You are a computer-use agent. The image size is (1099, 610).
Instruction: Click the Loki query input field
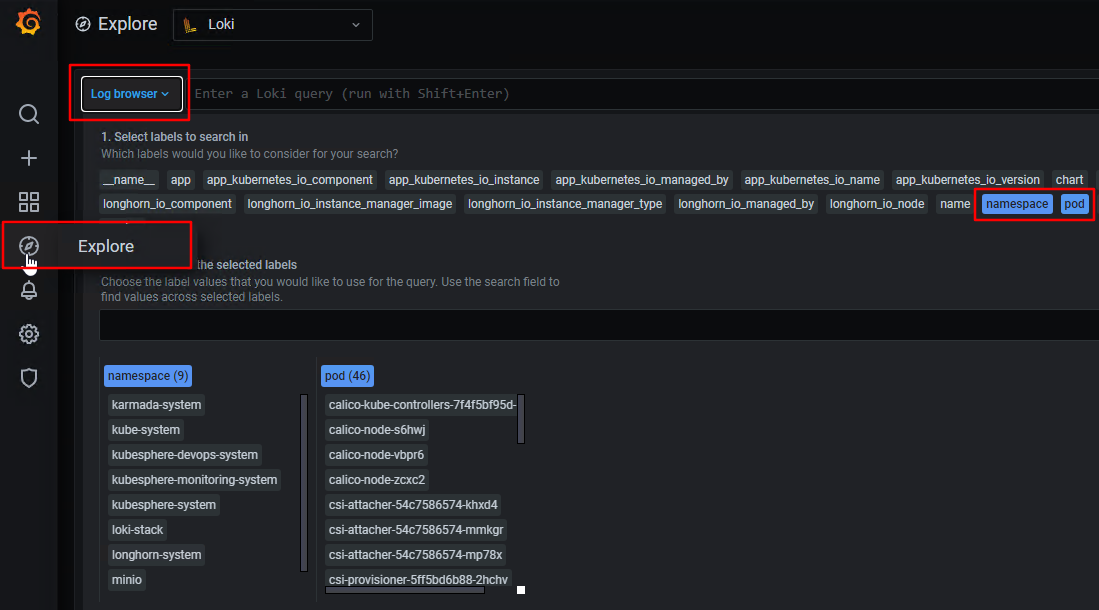coord(600,93)
